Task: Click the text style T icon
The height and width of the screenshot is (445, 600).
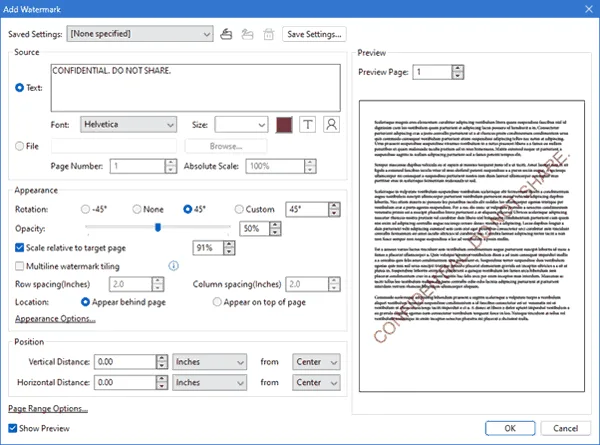Action: pos(308,125)
